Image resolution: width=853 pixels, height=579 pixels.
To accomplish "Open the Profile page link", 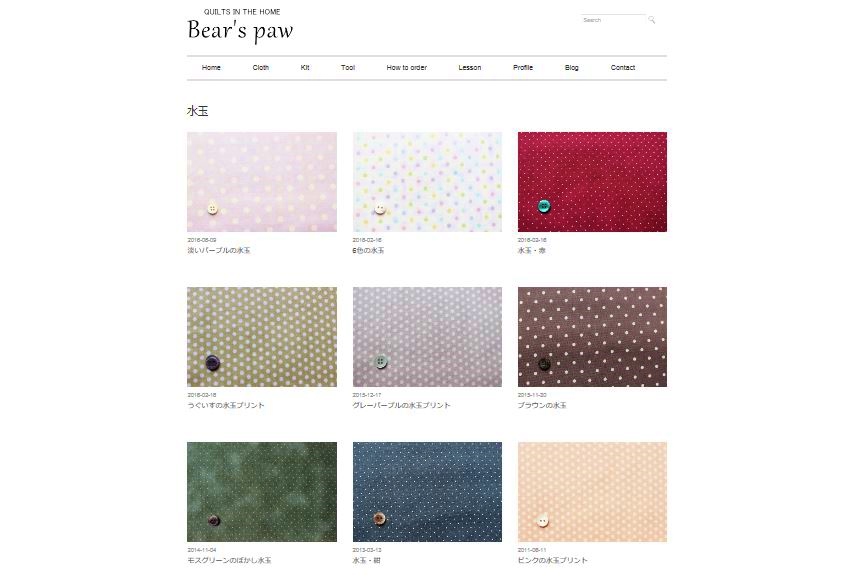I will 523,67.
